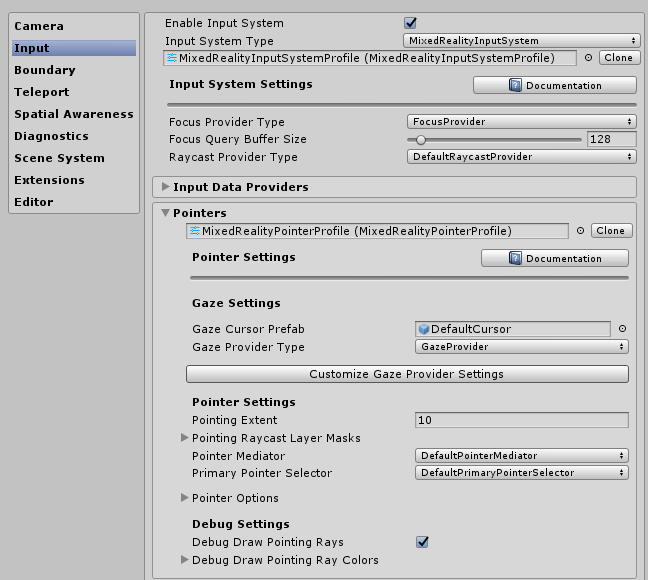Open Input System Settings Documentation
Screen dimensions: 648x580
coord(555,85)
